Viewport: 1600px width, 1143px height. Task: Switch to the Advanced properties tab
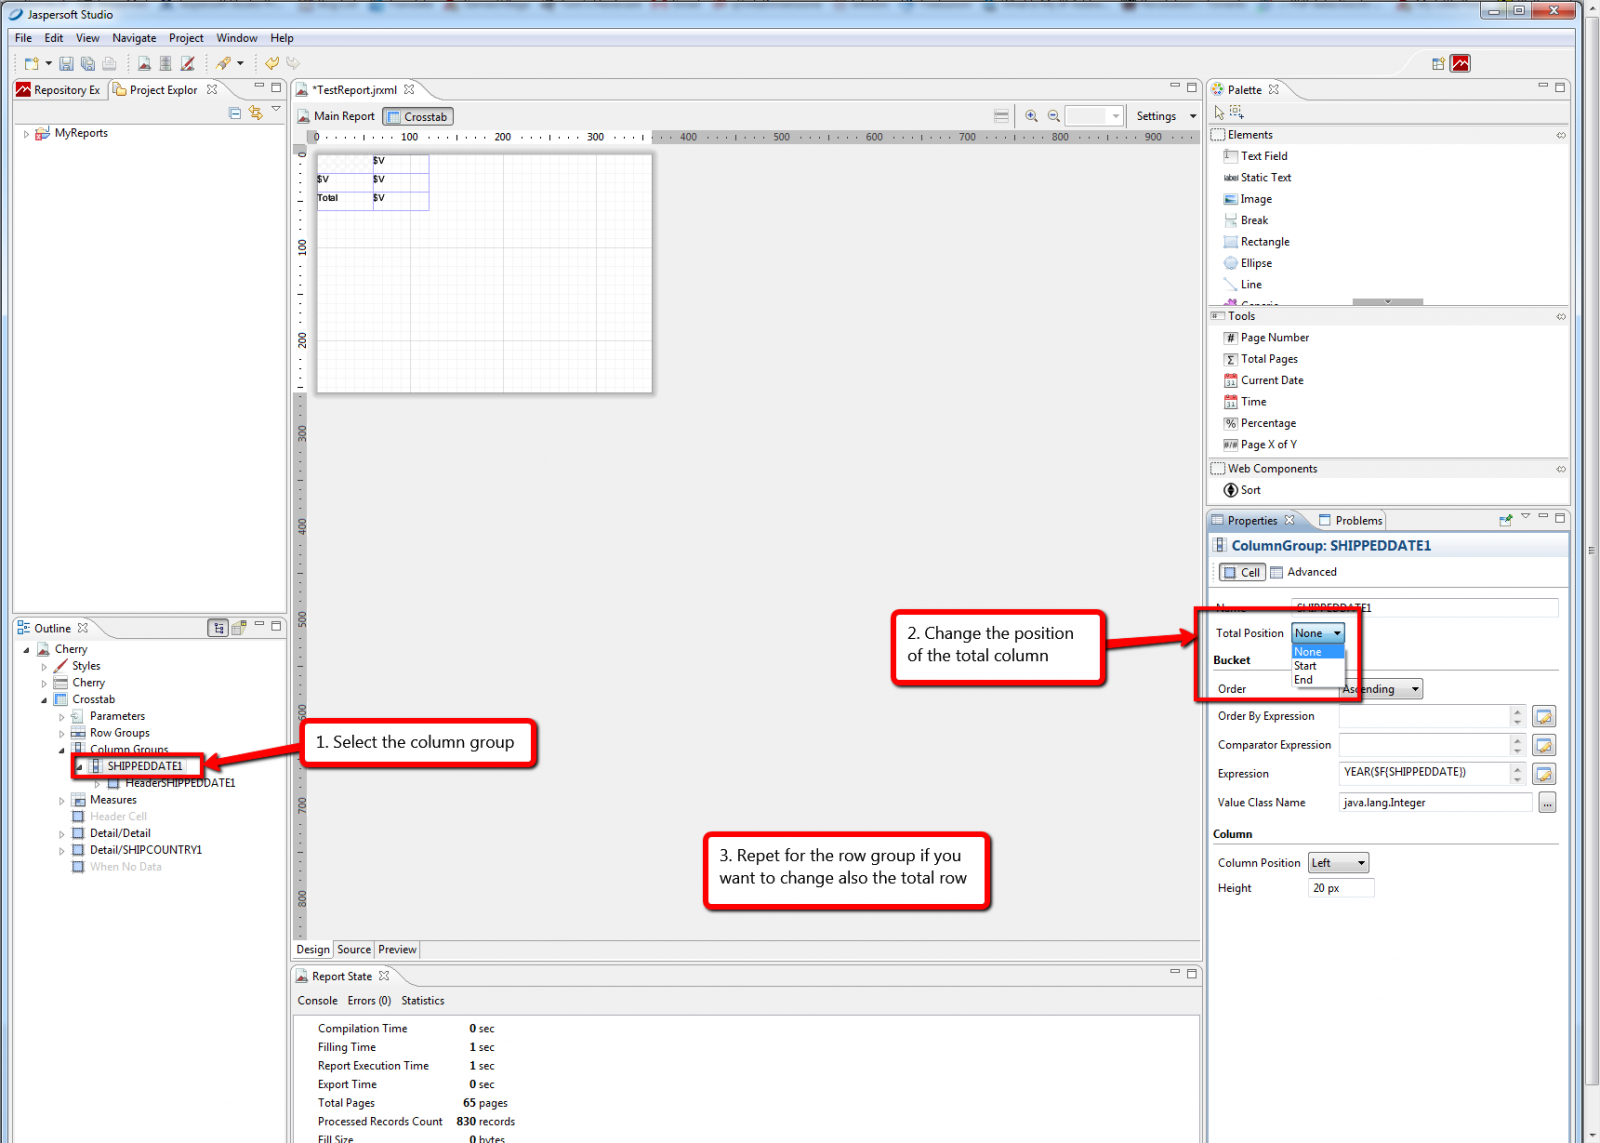pos(1304,572)
